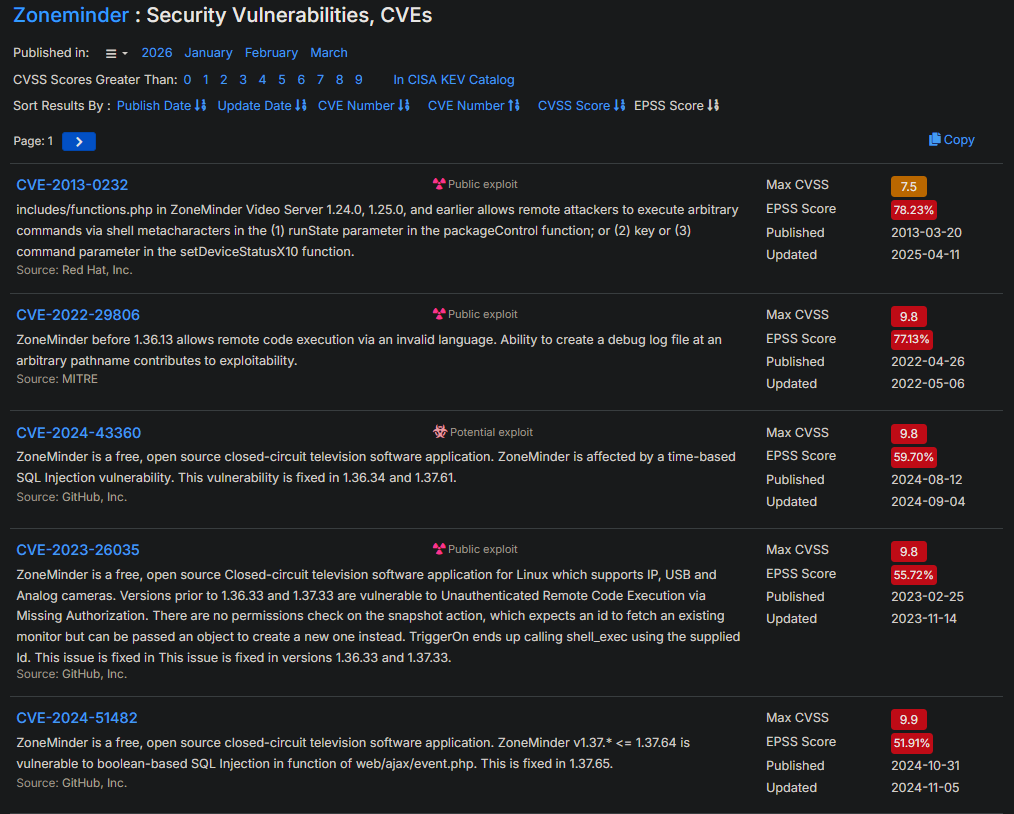Click 'Source: MITRE' text
The width and height of the screenshot is (1014, 814).
pos(57,379)
